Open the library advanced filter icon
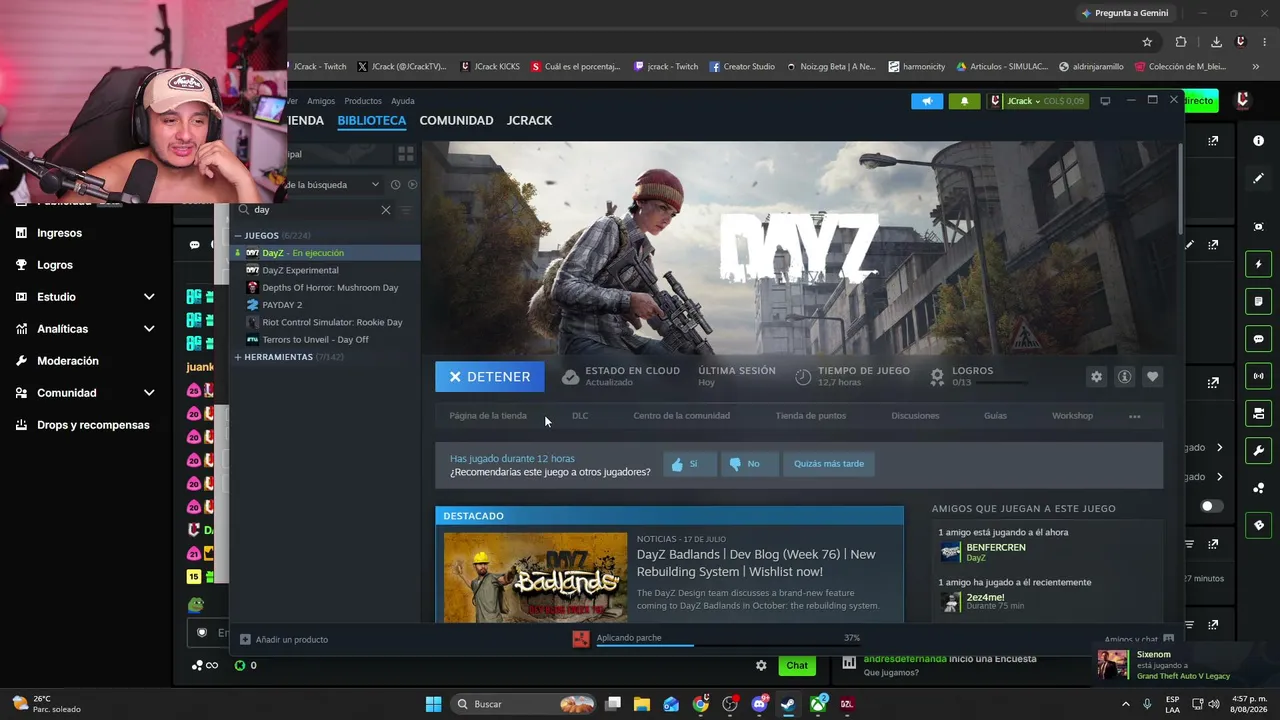This screenshot has height=720, width=1280. point(406,210)
